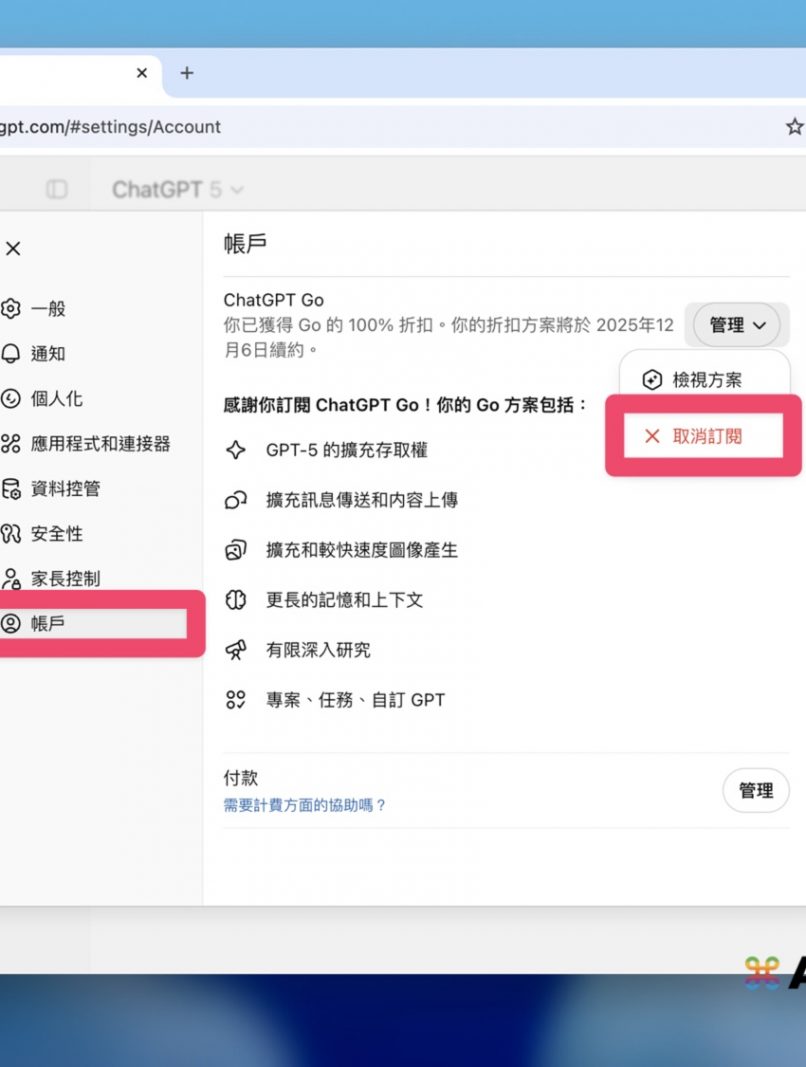Open the 安全性 security tab
Viewport: 806px width, 1067px height.
[49, 534]
